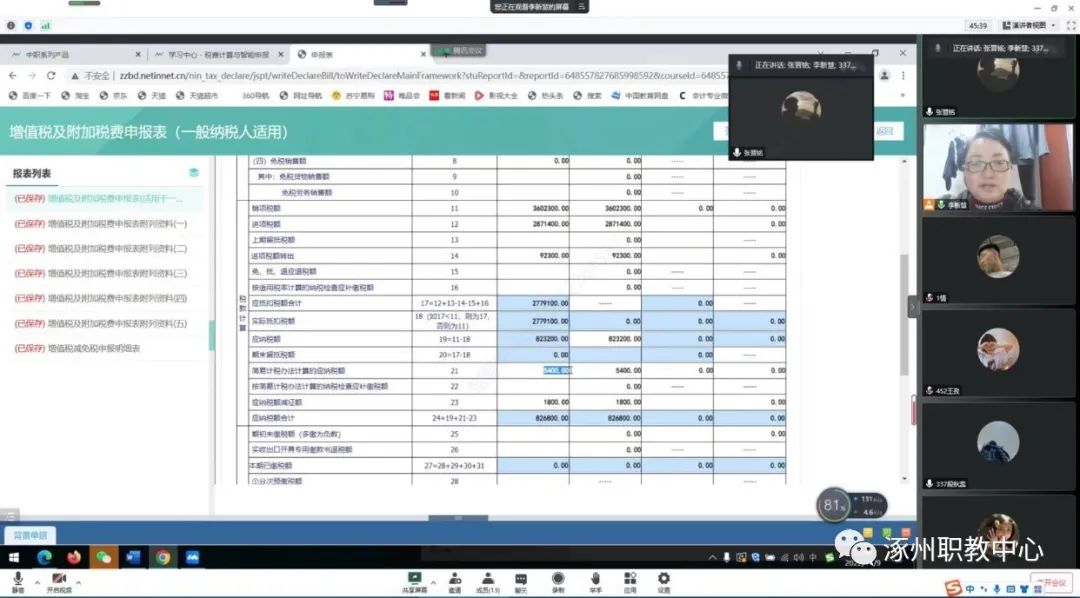Click the browser address bar URL
Viewport: 1080px width, 598px height.
422,75
